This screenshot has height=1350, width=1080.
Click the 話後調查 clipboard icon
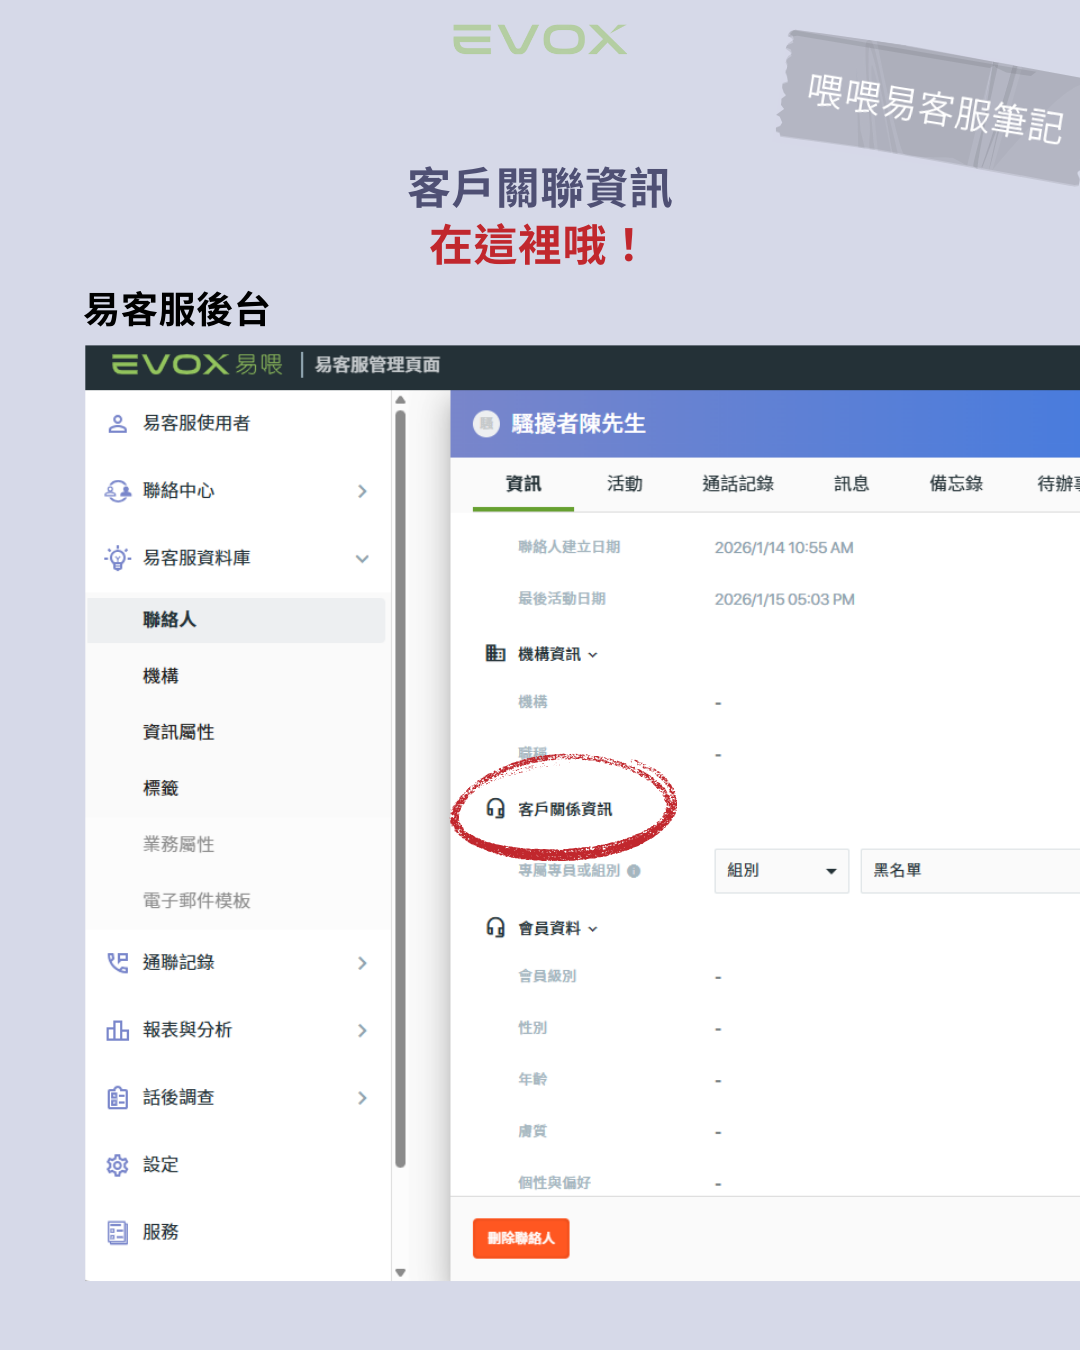117,1098
